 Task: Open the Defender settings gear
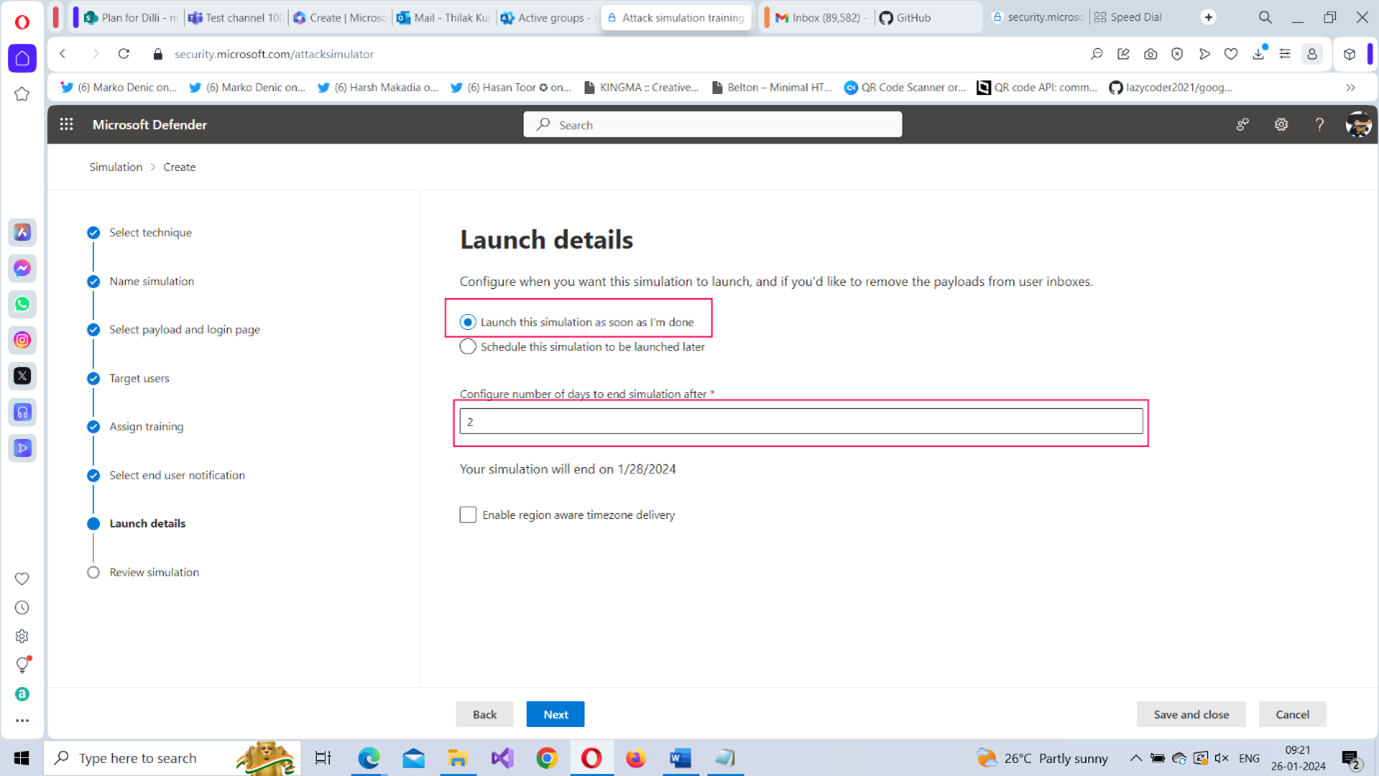point(1281,125)
